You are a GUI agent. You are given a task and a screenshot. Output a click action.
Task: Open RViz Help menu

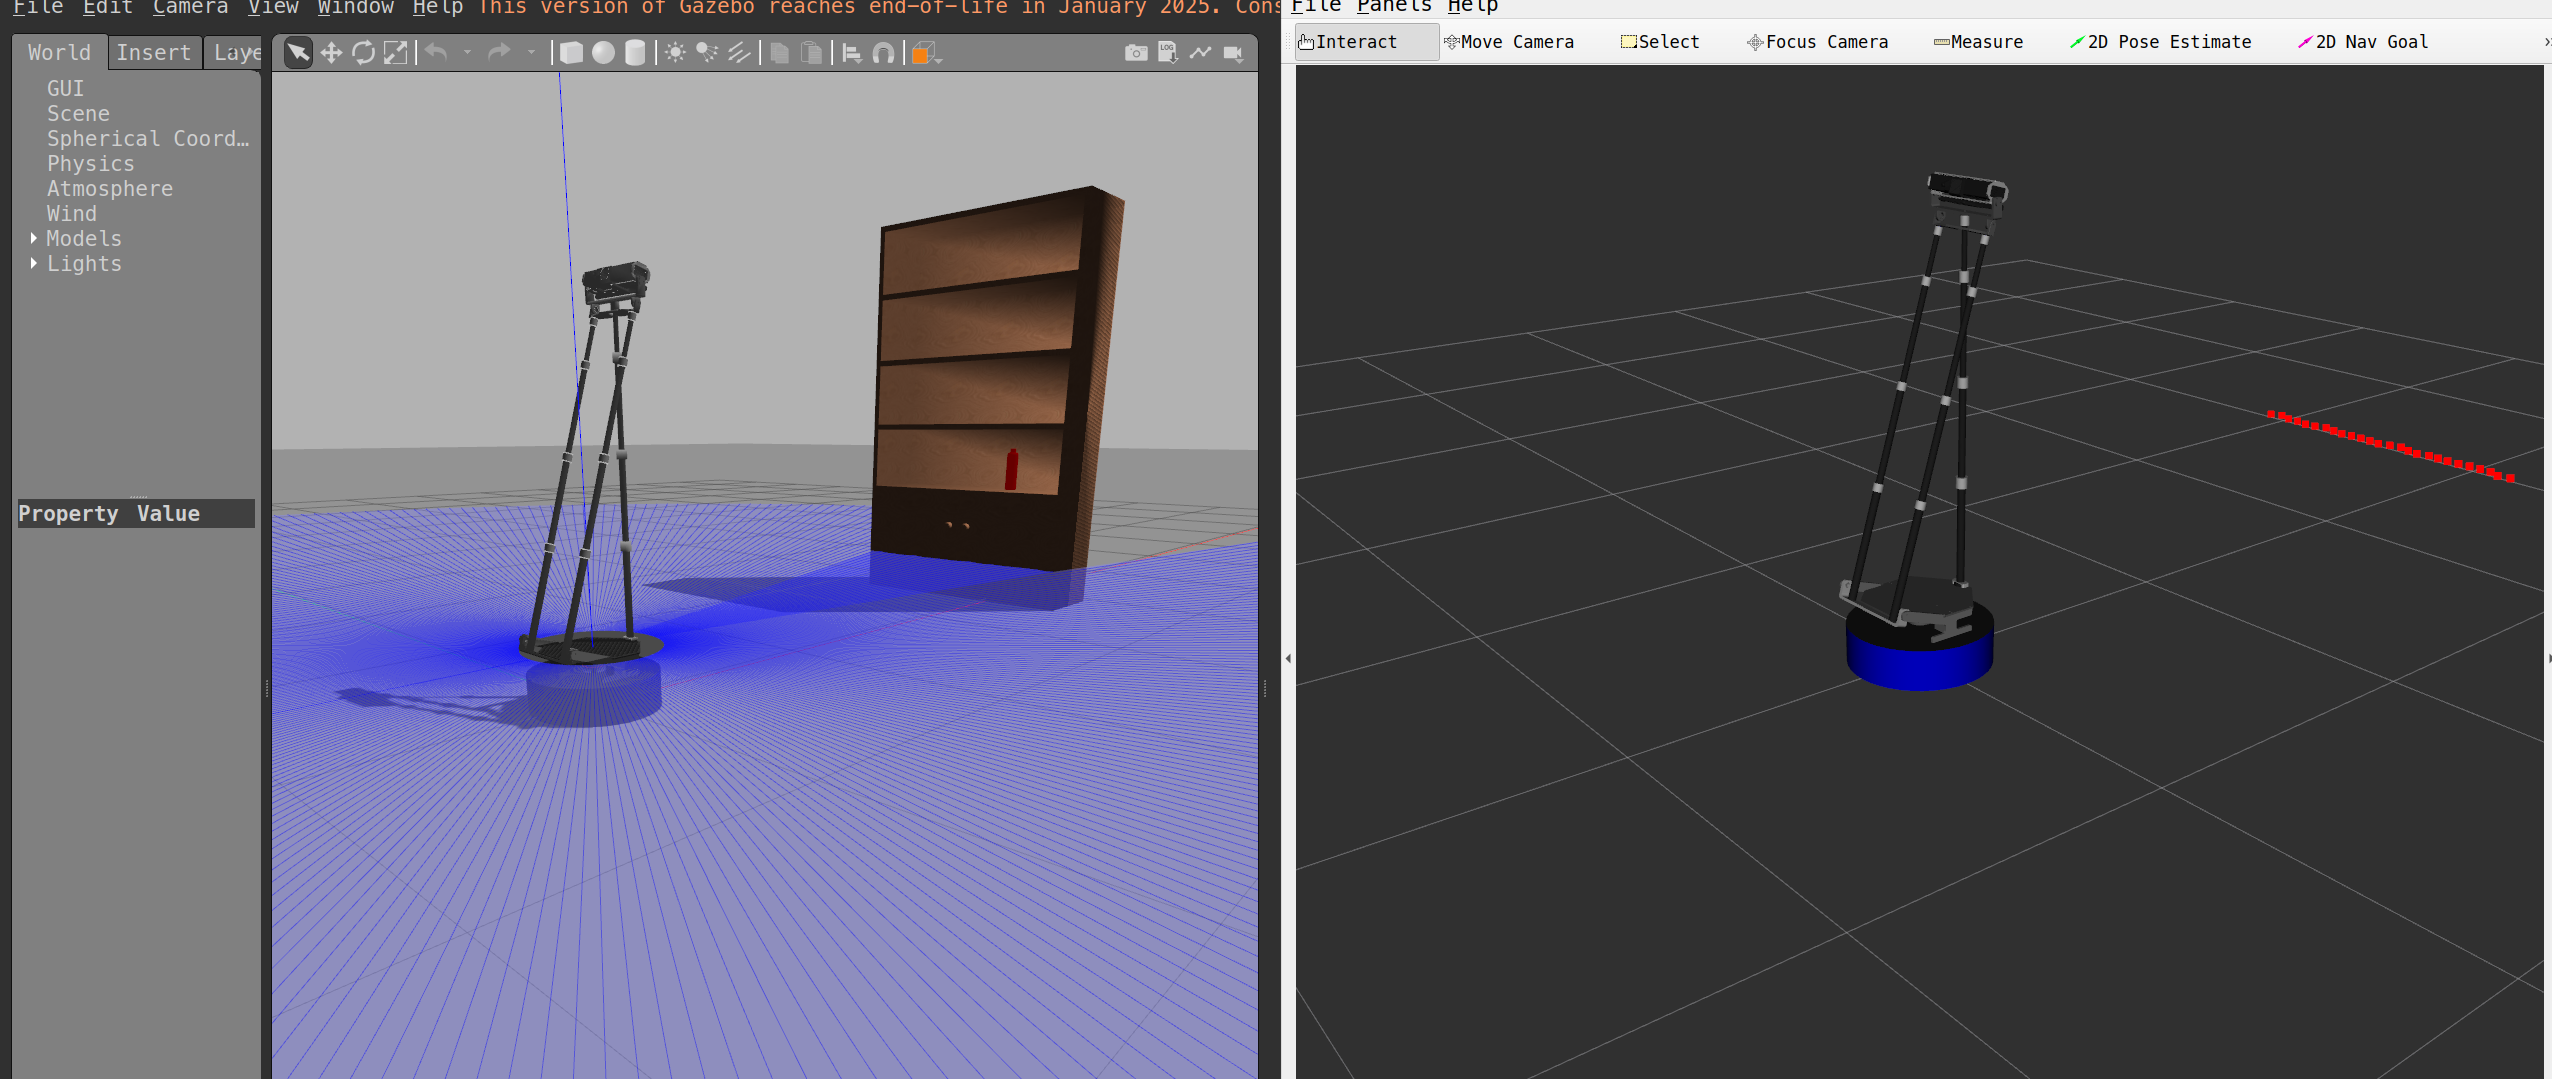[1473, 7]
